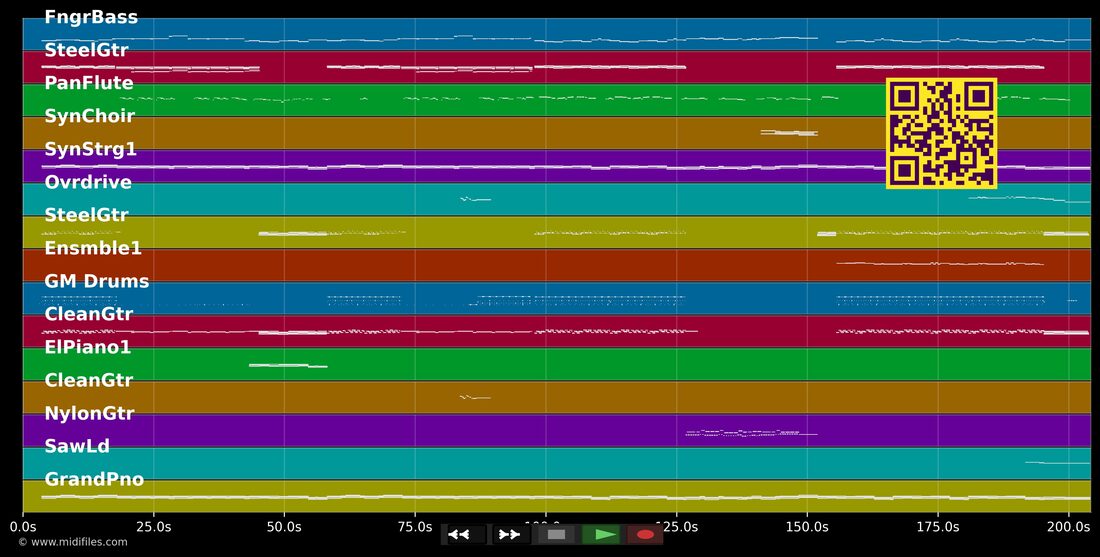Click the yellow QR code

click(x=941, y=133)
